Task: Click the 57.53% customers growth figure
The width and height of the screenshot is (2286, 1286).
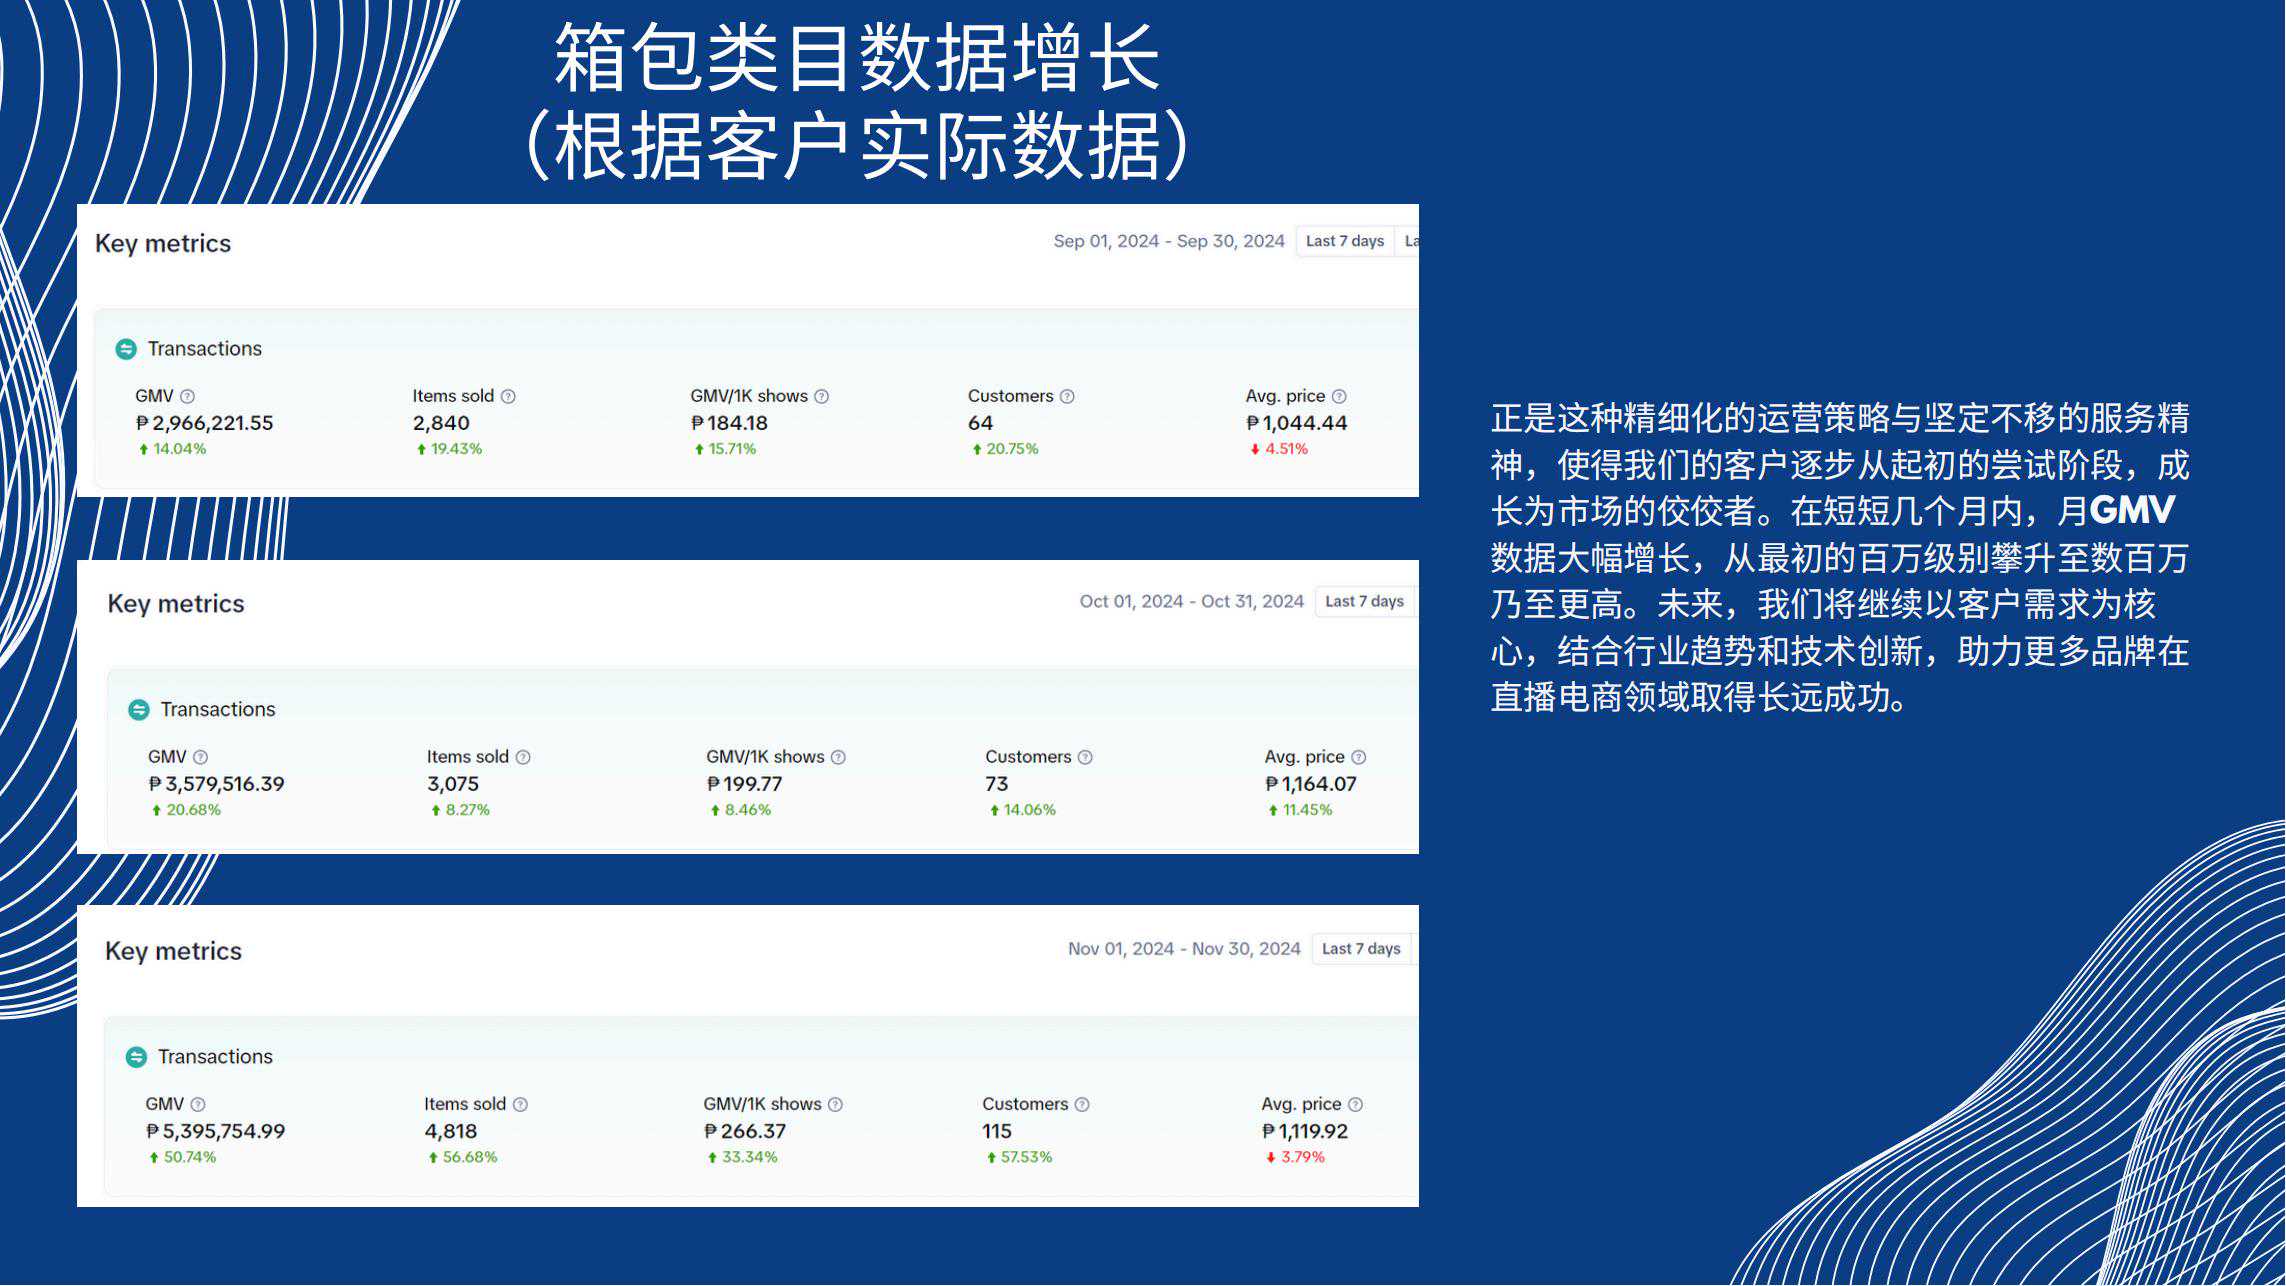Action: pos(1019,1158)
